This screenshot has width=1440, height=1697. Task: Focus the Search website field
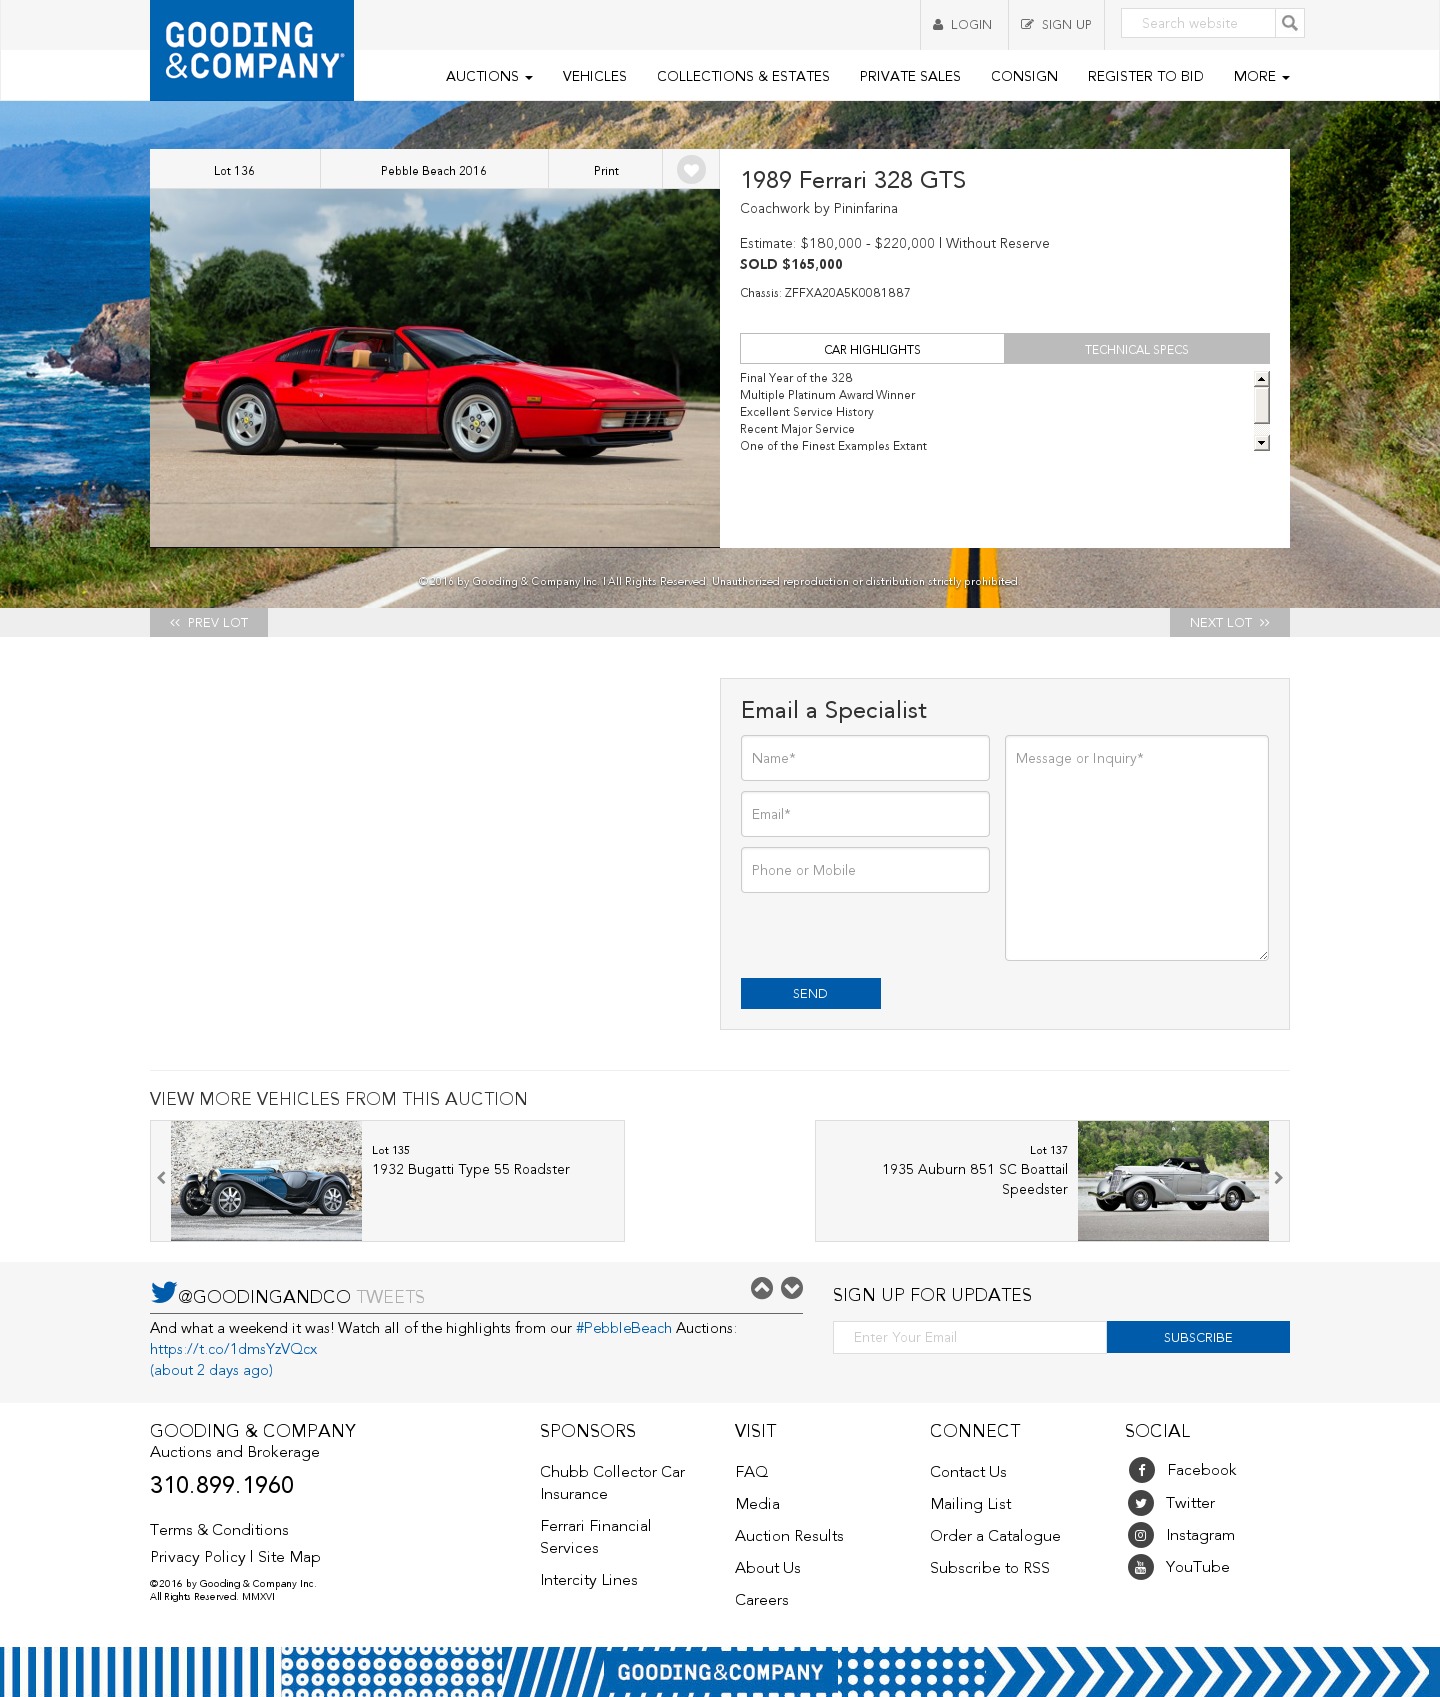[1198, 23]
